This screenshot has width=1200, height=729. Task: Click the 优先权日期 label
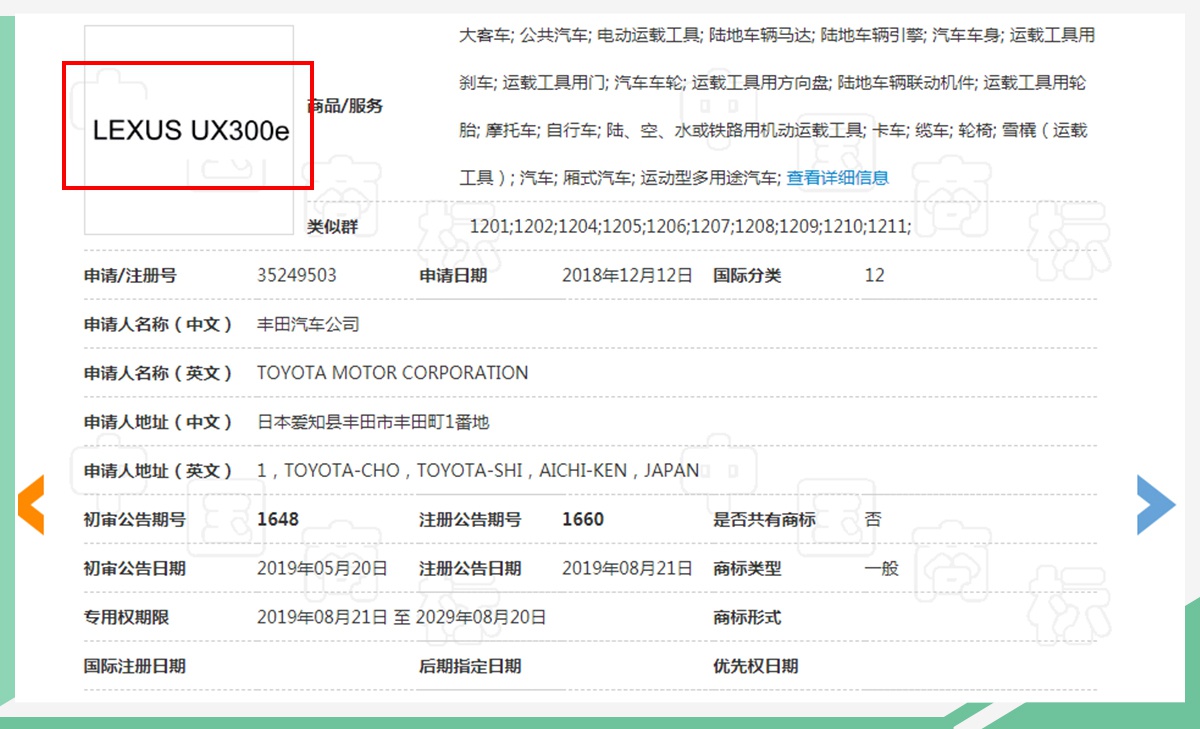(755, 666)
